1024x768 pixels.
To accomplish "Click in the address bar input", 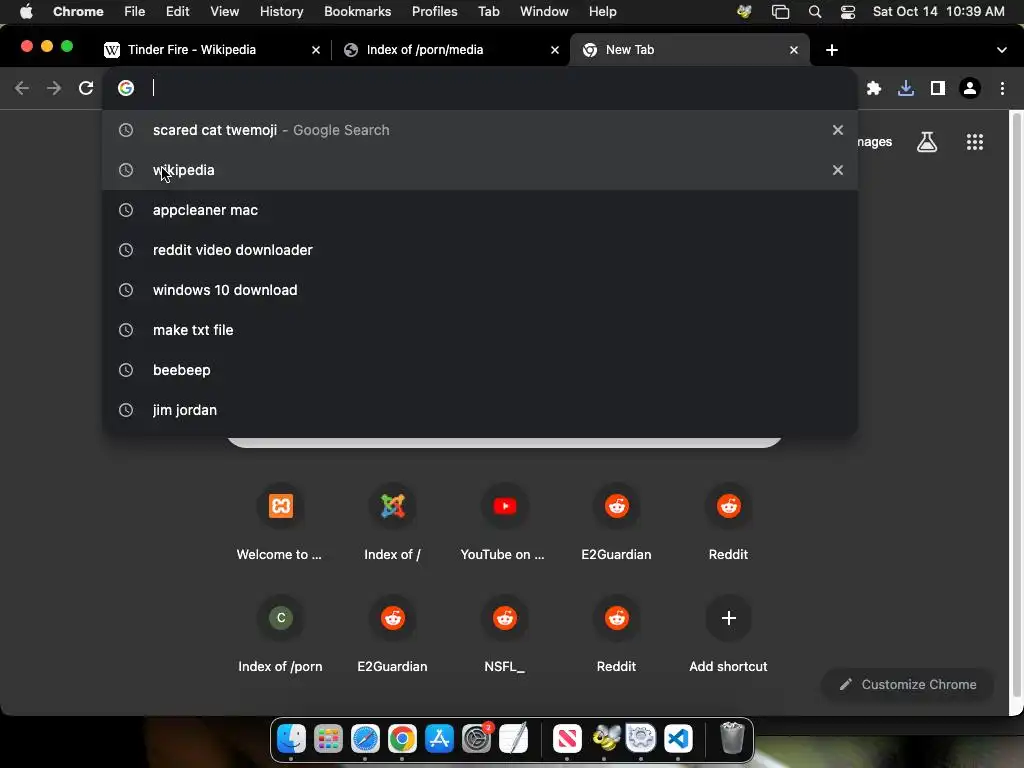I will tap(479, 88).
